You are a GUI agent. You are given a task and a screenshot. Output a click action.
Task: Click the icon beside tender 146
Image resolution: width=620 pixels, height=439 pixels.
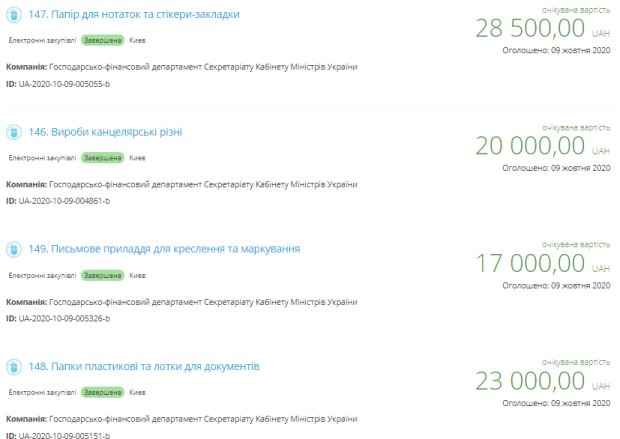click(x=15, y=132)
